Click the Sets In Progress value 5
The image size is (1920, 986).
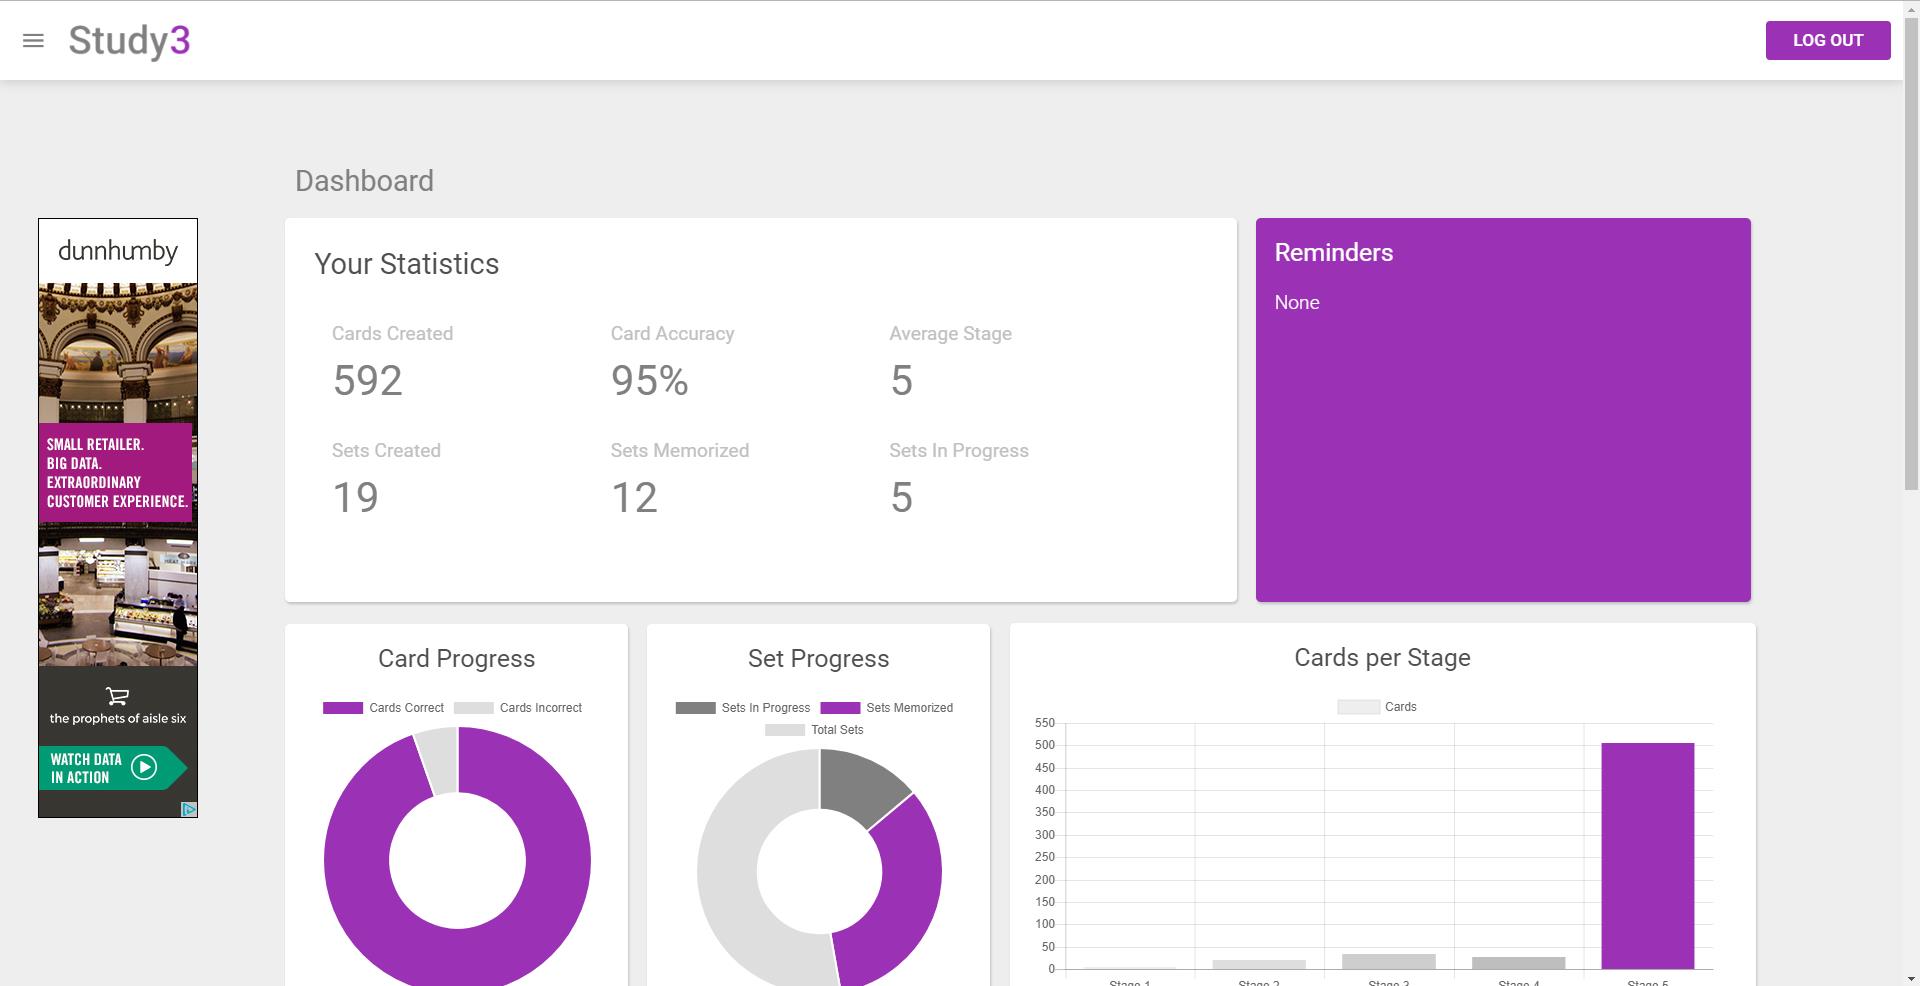901,498
